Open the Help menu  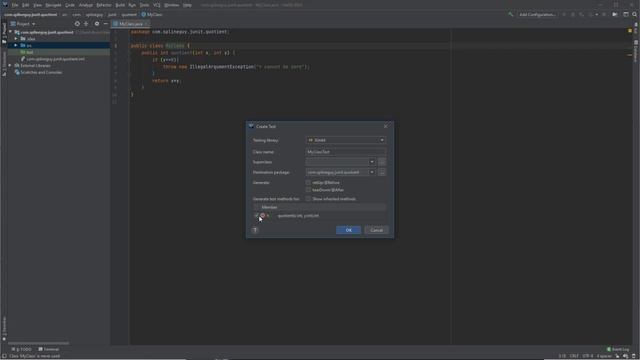[x=187, y=5]
